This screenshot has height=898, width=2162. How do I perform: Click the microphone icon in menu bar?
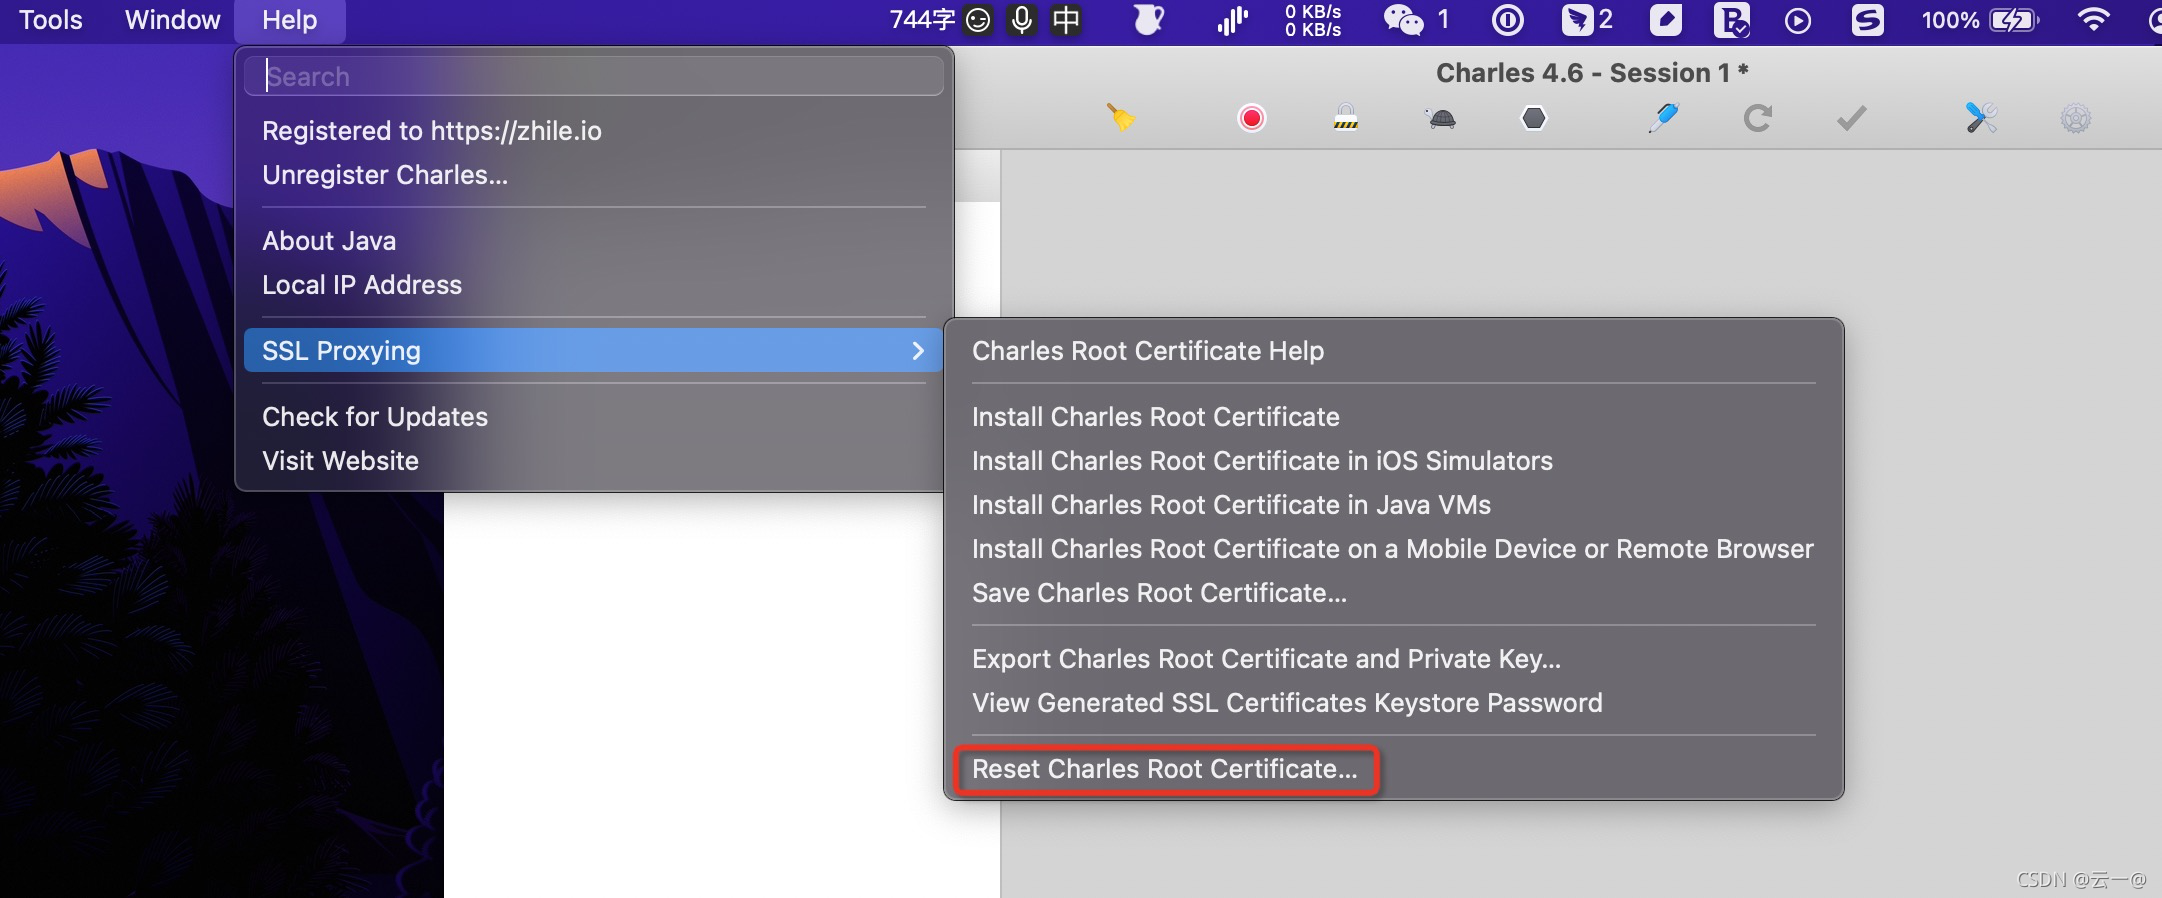[1022, 20]
